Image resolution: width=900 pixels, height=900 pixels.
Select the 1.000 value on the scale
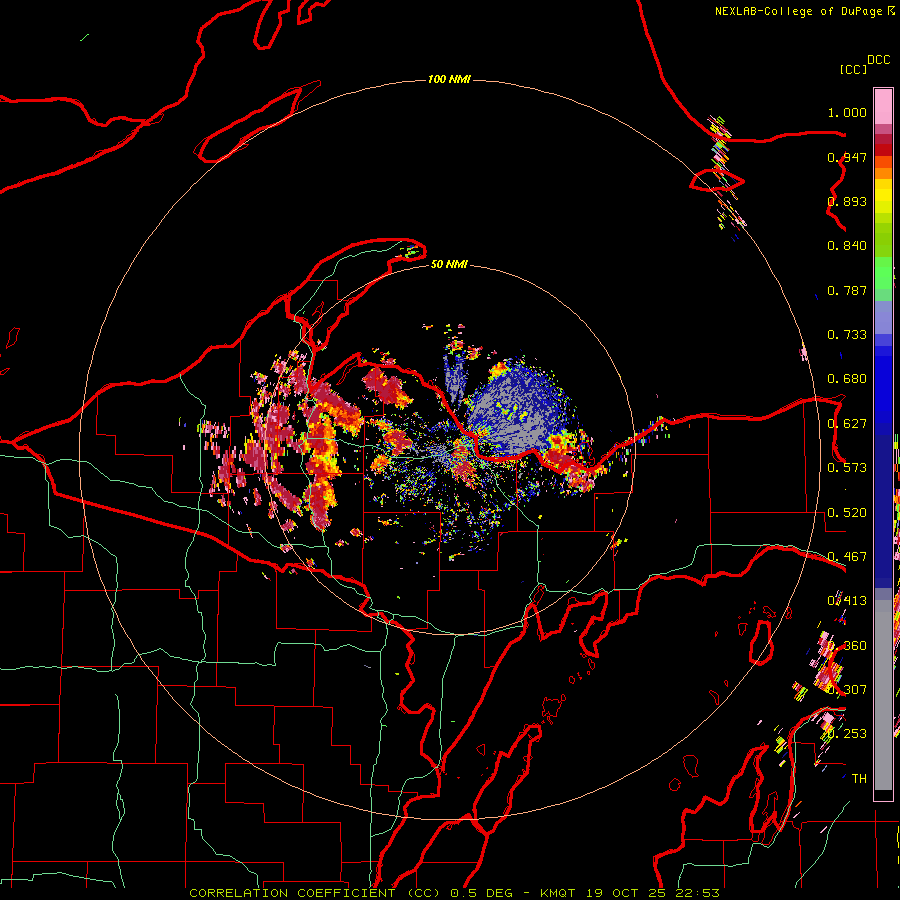tap(847, 112)
